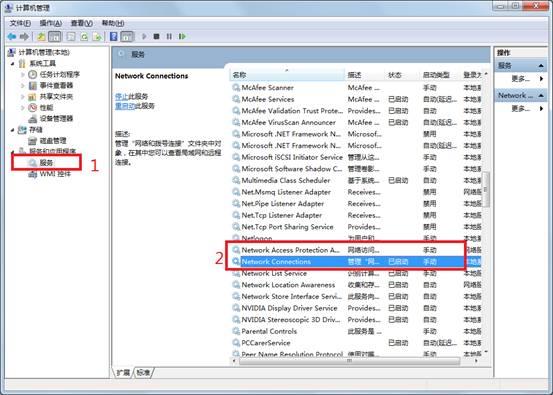Click the Start Service play icon
The image size is (553, 395).
pyautogui.click(x=144, y=36)
